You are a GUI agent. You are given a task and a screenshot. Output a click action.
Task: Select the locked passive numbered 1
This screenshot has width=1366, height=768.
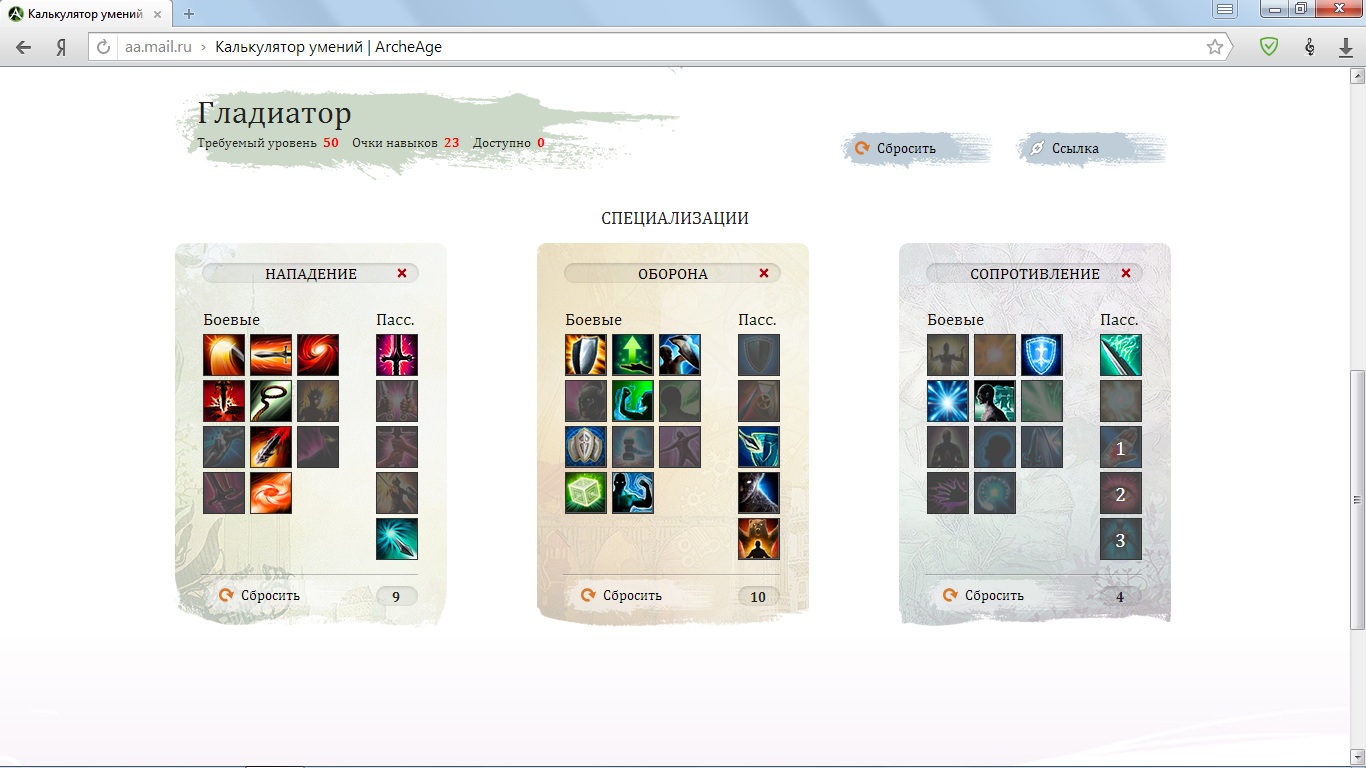(1121, 447)
